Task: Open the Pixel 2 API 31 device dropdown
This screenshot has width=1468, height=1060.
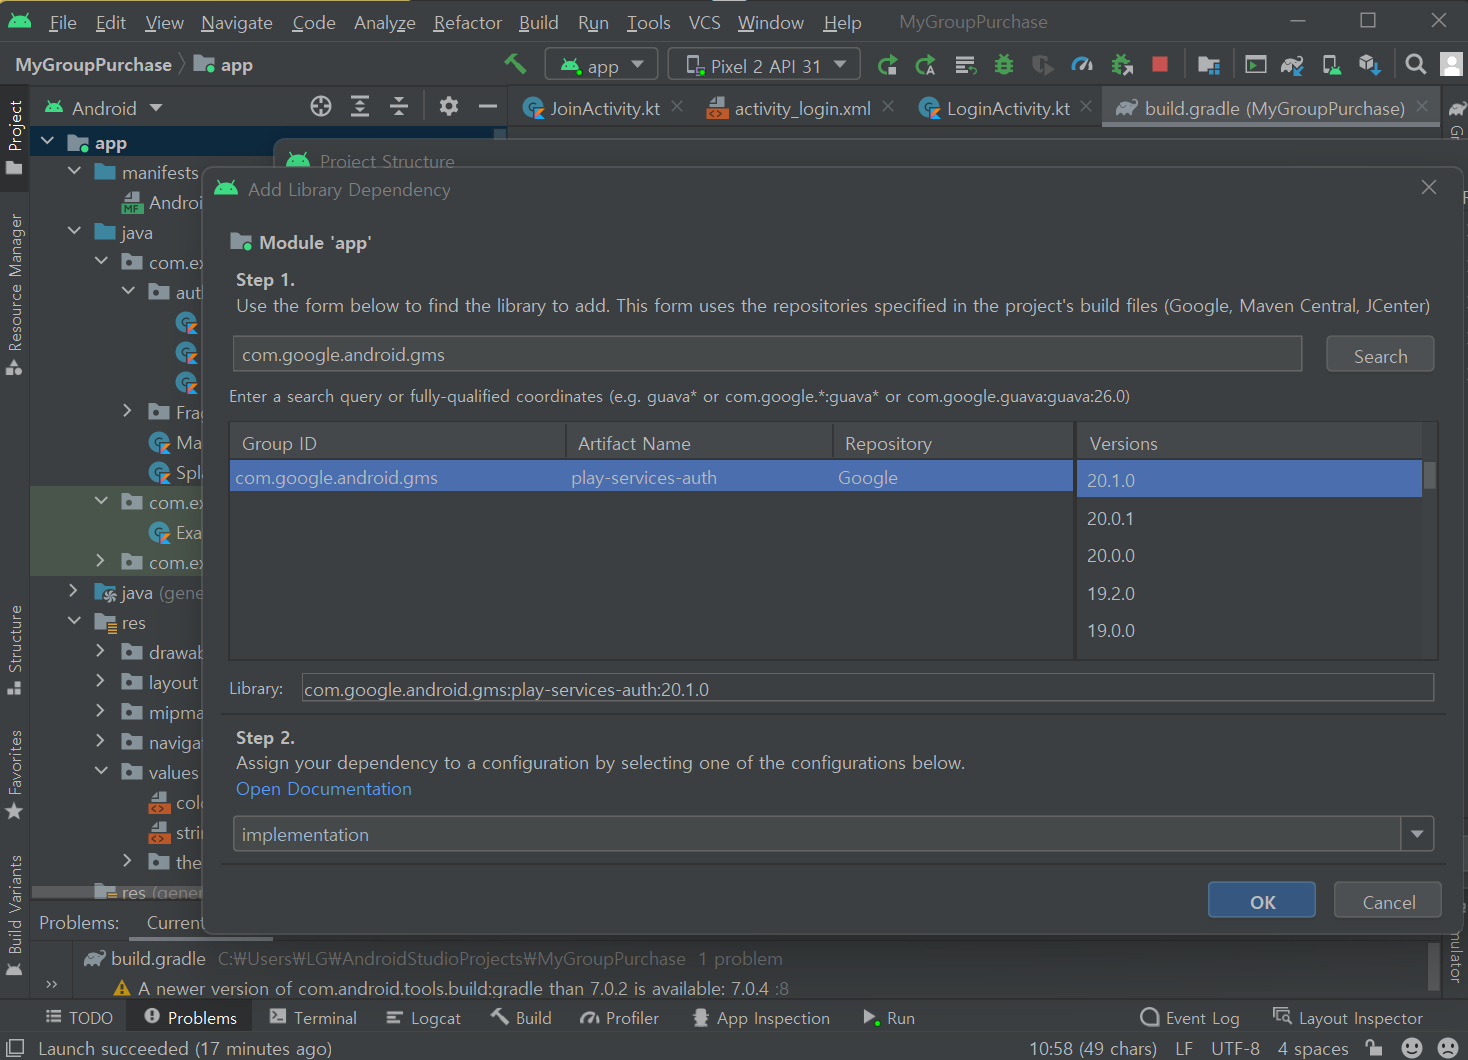Action: point(766,65)
